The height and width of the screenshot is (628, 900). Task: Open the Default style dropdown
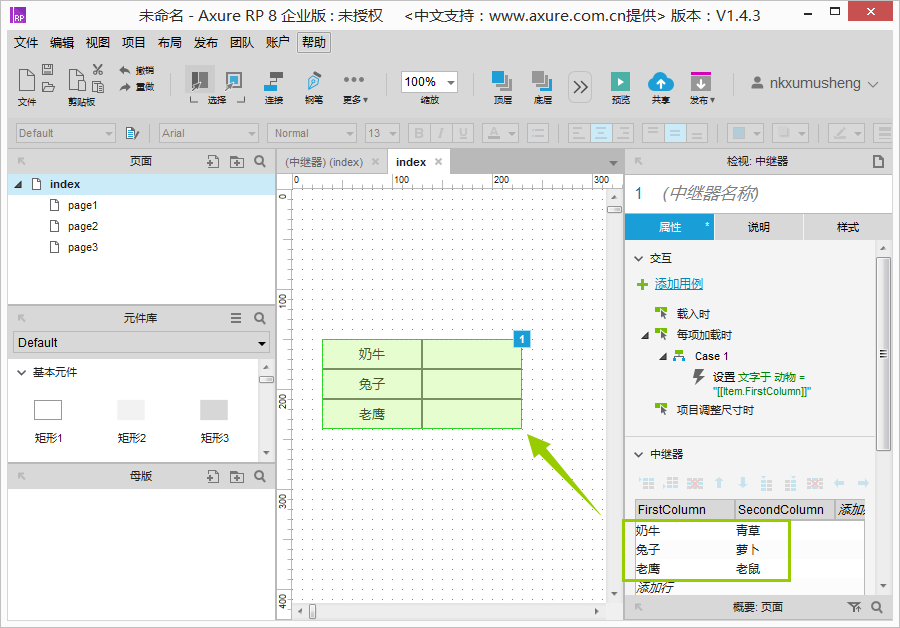point(65,133)
